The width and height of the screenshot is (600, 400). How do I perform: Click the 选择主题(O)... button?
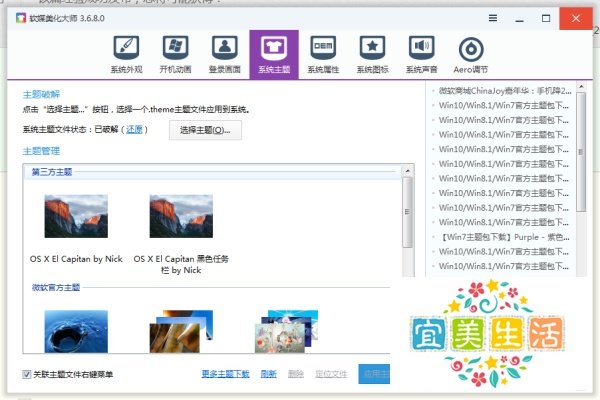tap(205, 130)
